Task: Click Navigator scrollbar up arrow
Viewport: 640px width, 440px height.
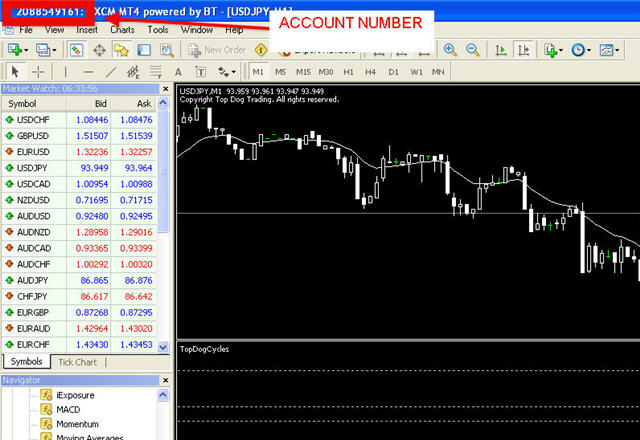Action: [x=163, y=395]
